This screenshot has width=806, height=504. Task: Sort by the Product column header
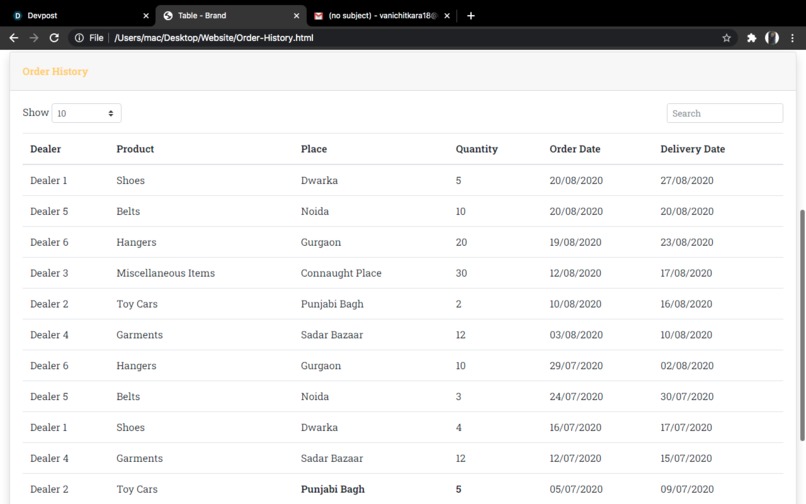(x=135, y=149)
